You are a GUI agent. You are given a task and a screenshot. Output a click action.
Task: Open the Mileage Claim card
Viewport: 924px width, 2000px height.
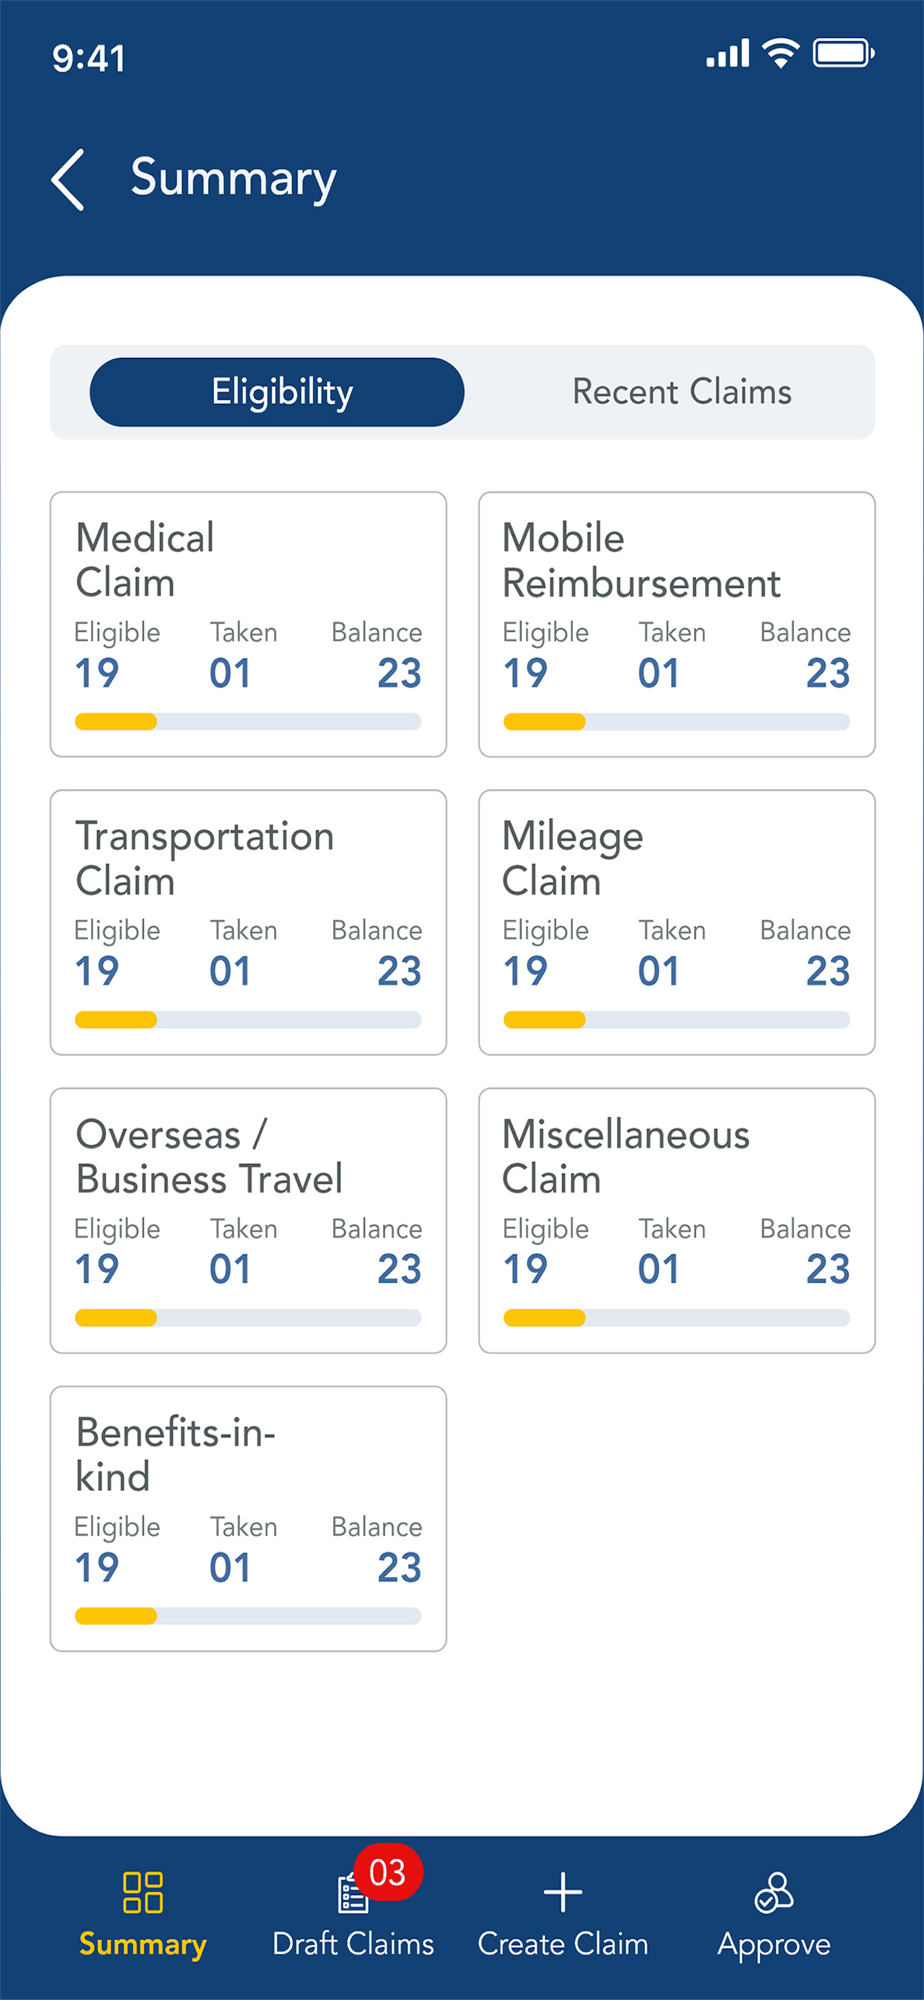point(677,922)
